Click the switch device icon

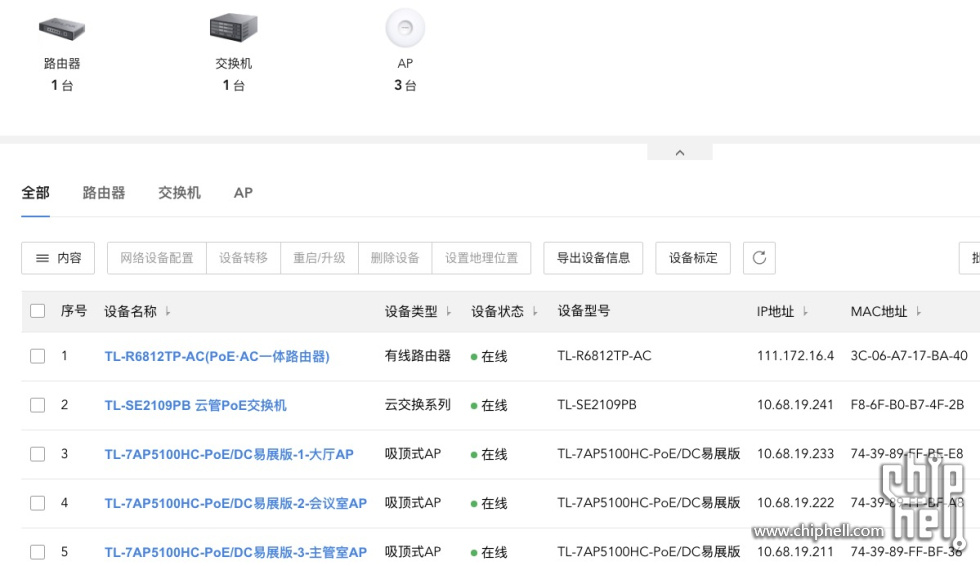(x=234, y=27)
